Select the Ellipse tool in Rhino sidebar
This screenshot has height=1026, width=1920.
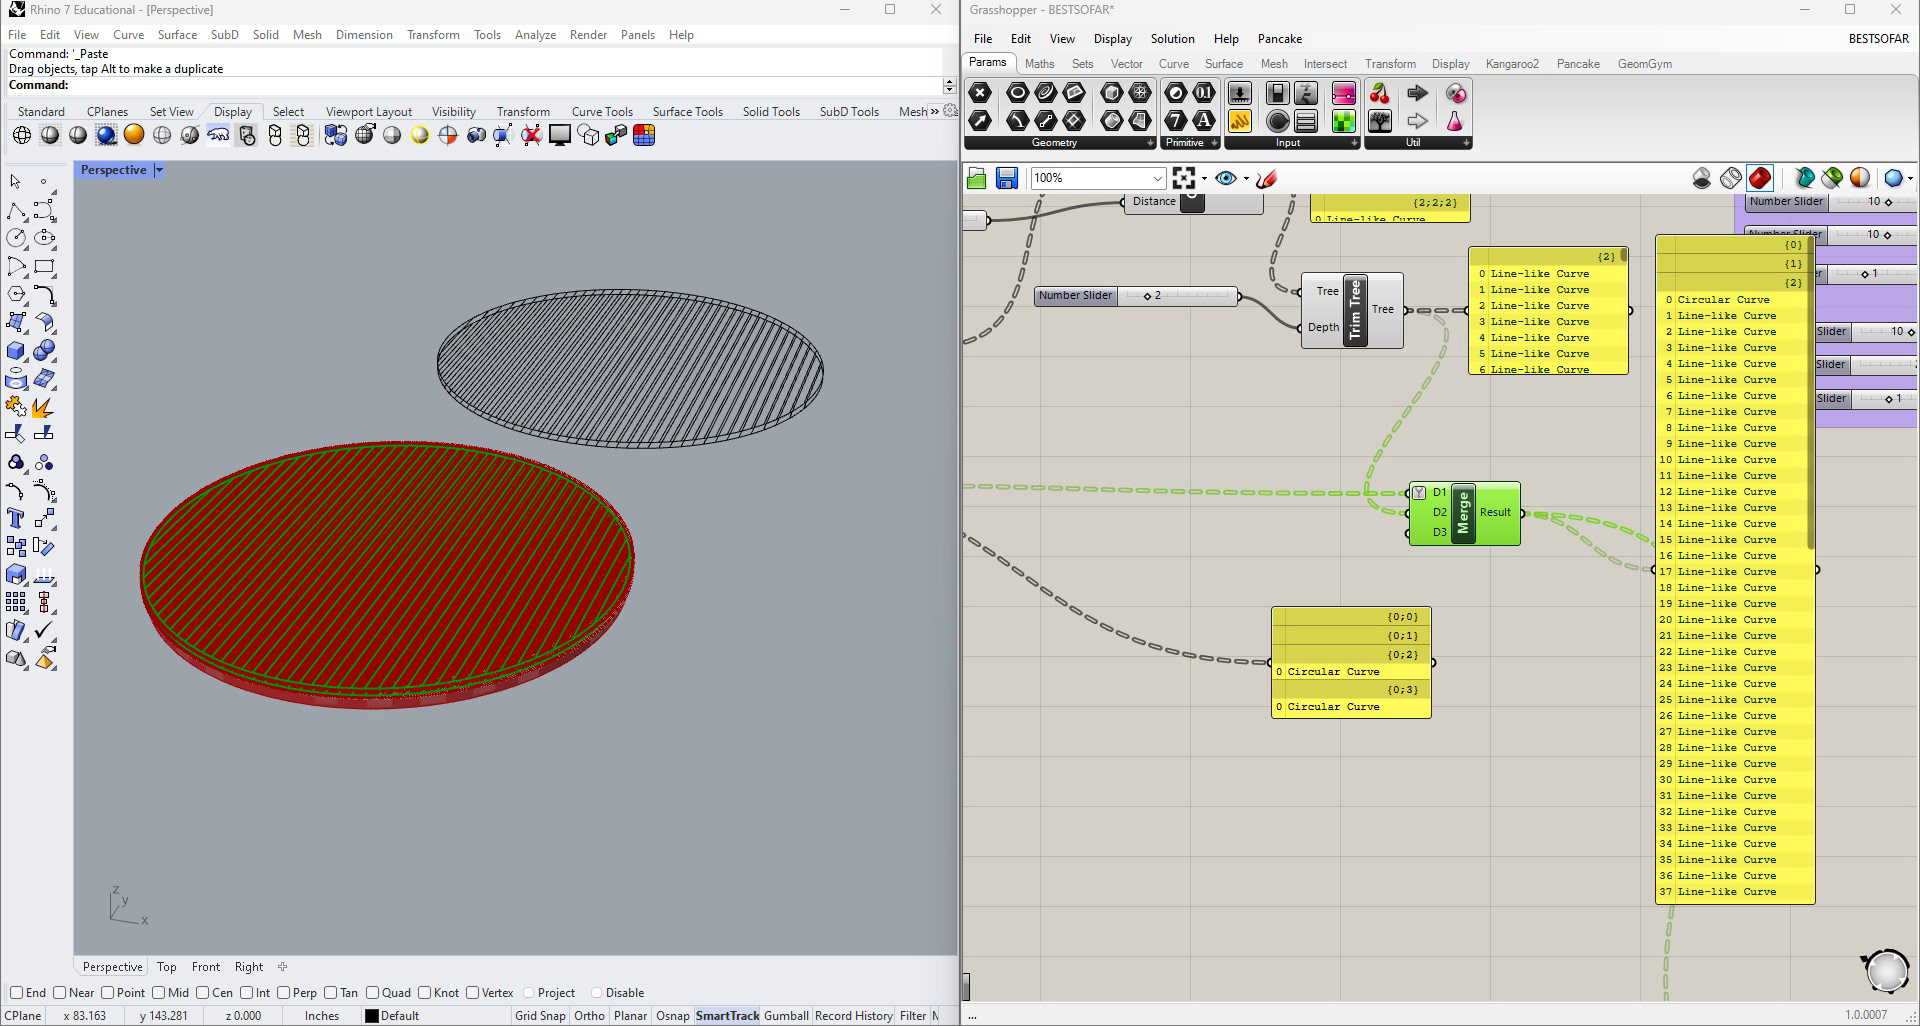[x=44, y=238]
